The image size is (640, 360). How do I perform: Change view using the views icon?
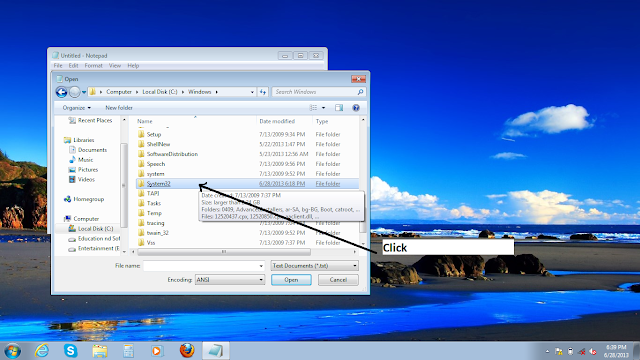tap(313, 108)
